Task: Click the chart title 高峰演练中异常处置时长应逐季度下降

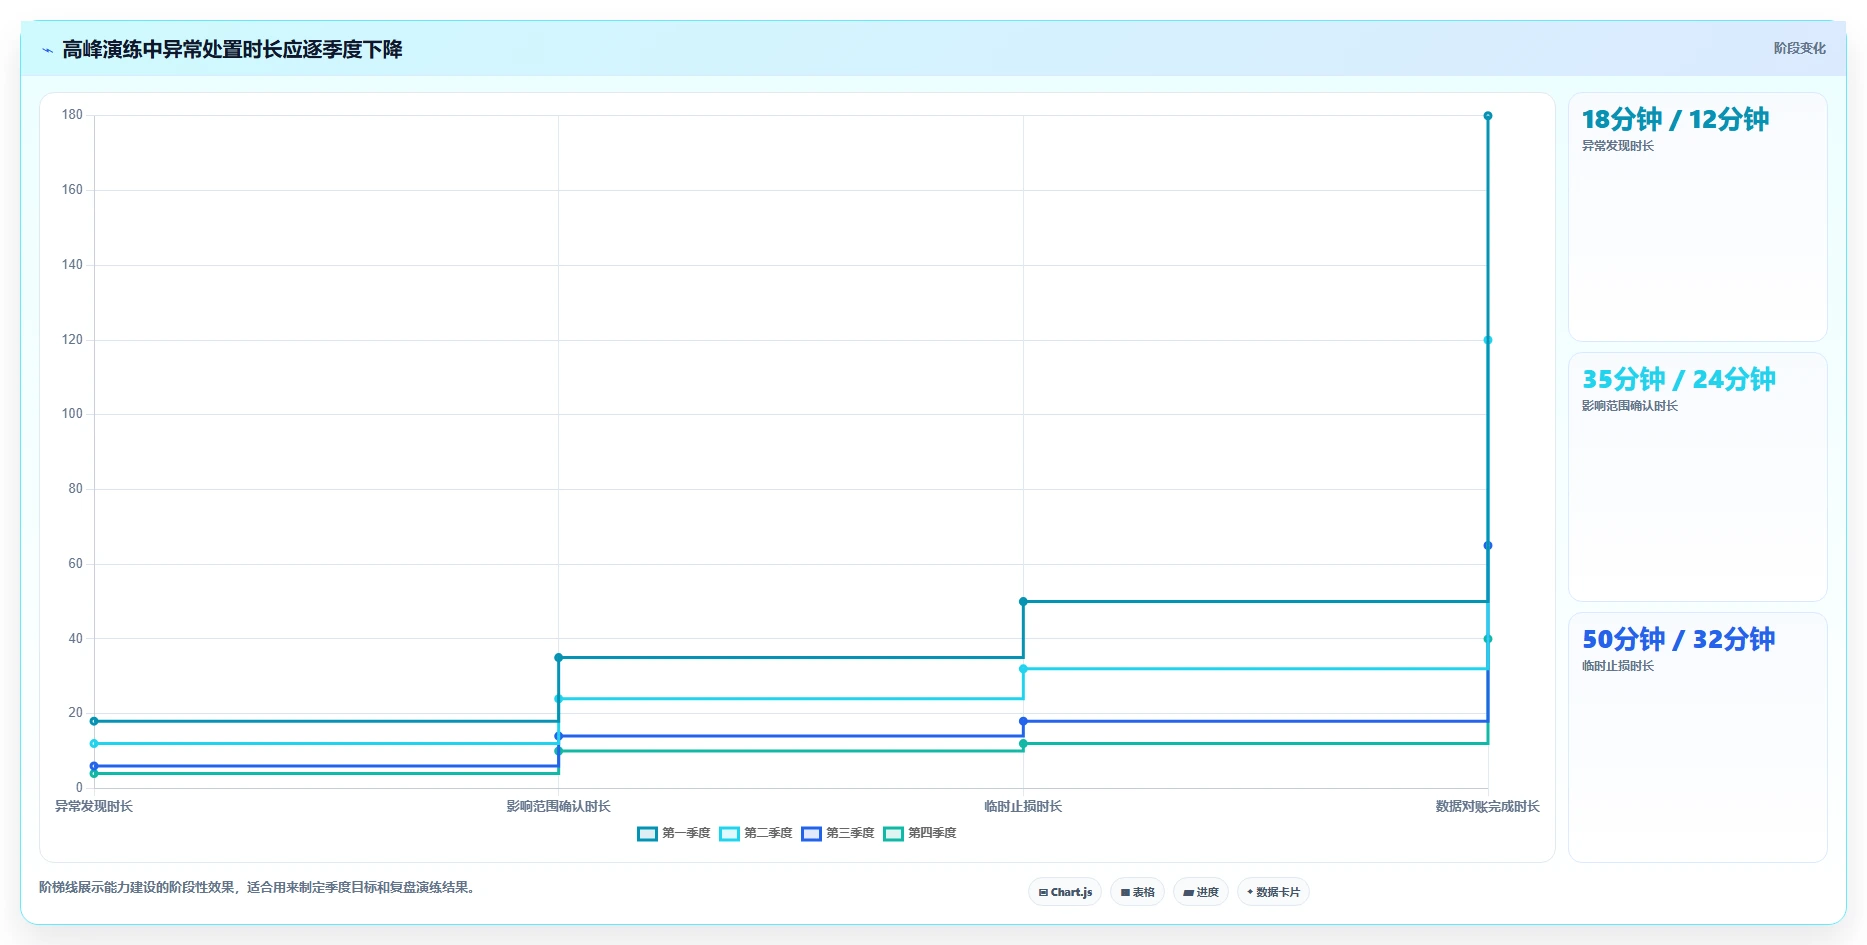Action: coord(232,50)
